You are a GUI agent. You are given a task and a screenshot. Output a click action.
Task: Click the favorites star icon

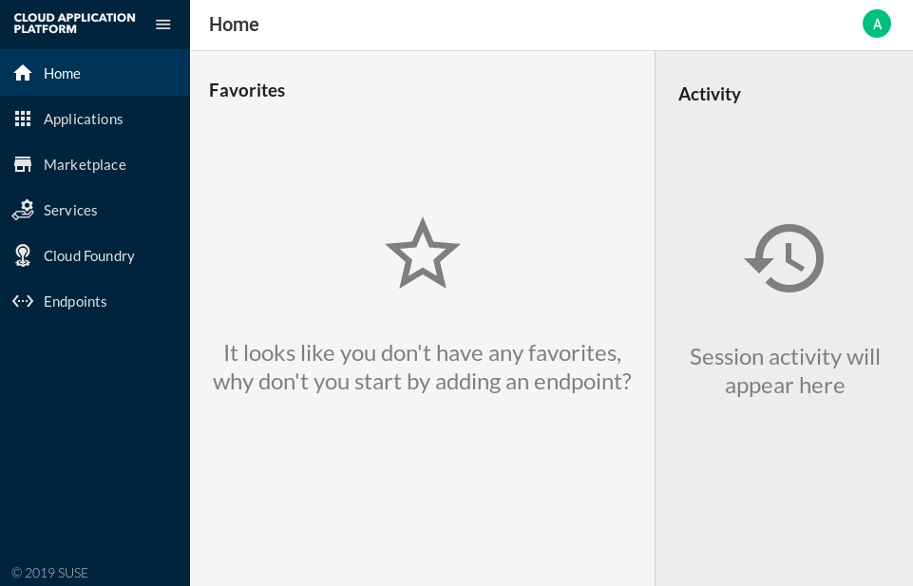point(422,254)
